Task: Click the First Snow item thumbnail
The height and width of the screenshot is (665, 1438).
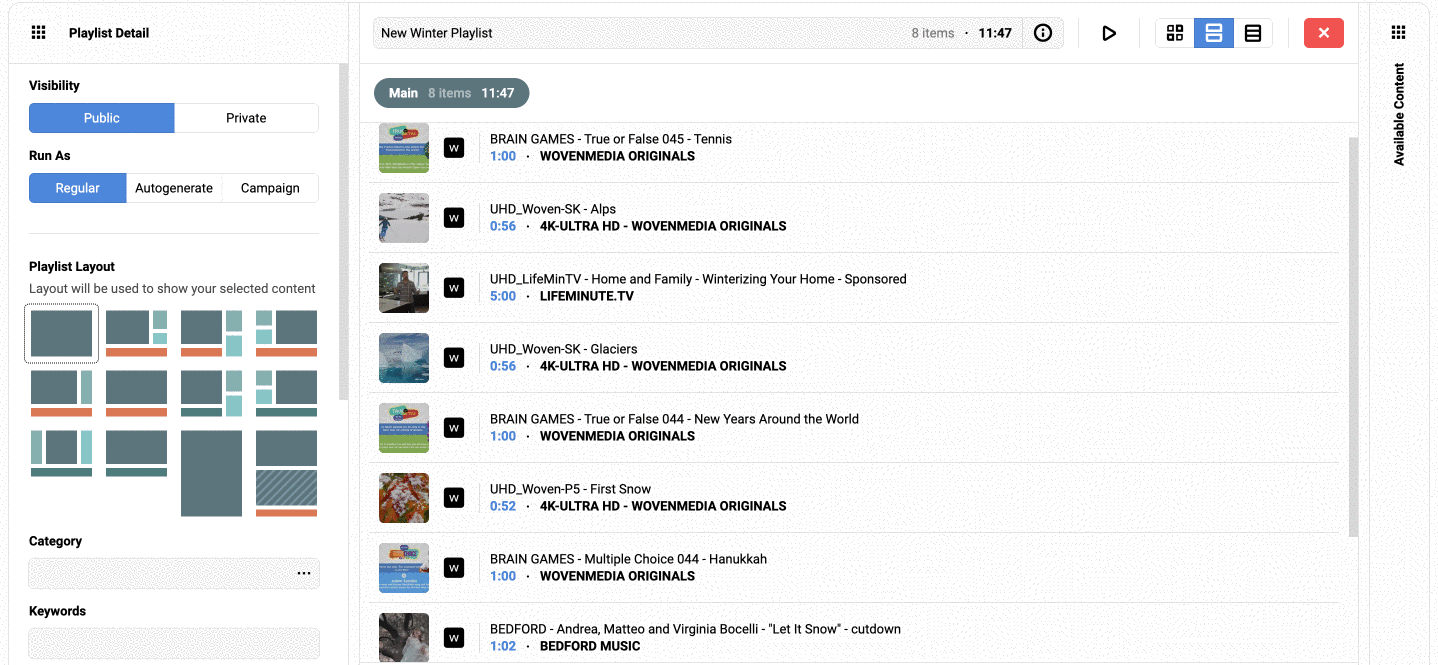Action: click(404, 498)
